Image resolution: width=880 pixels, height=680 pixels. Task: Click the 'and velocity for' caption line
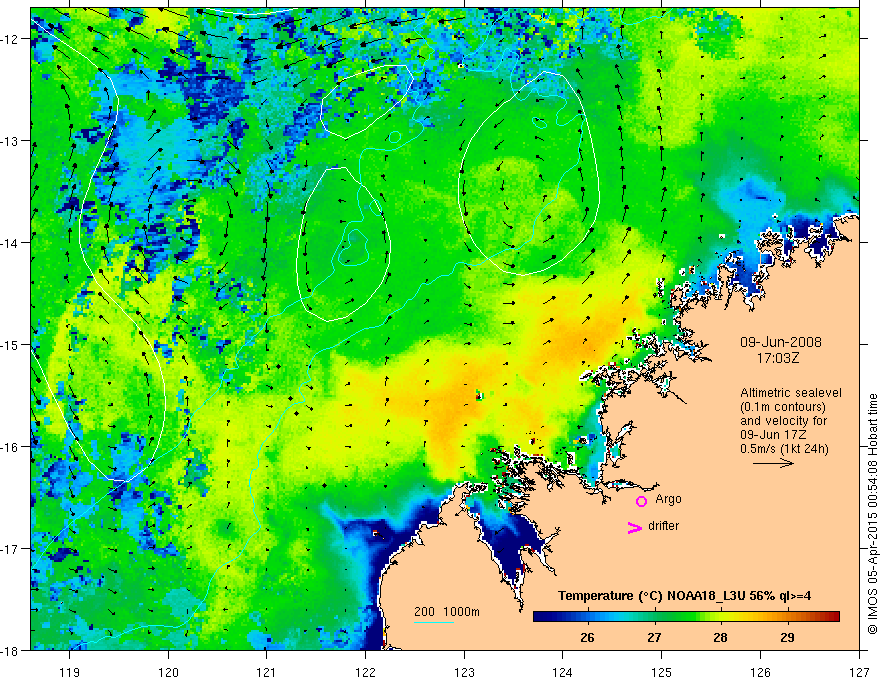coord(783,421)
